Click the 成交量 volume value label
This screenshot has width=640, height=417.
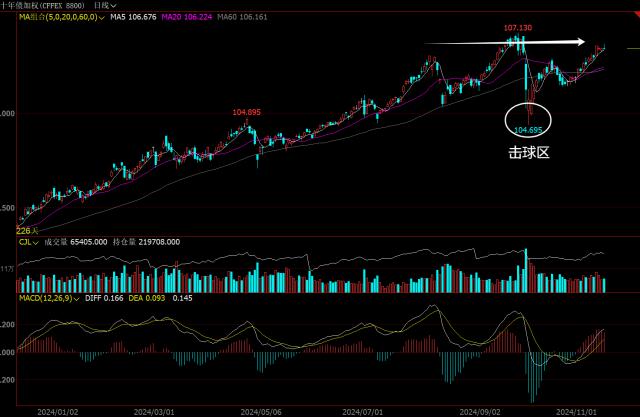click(76, 241)
